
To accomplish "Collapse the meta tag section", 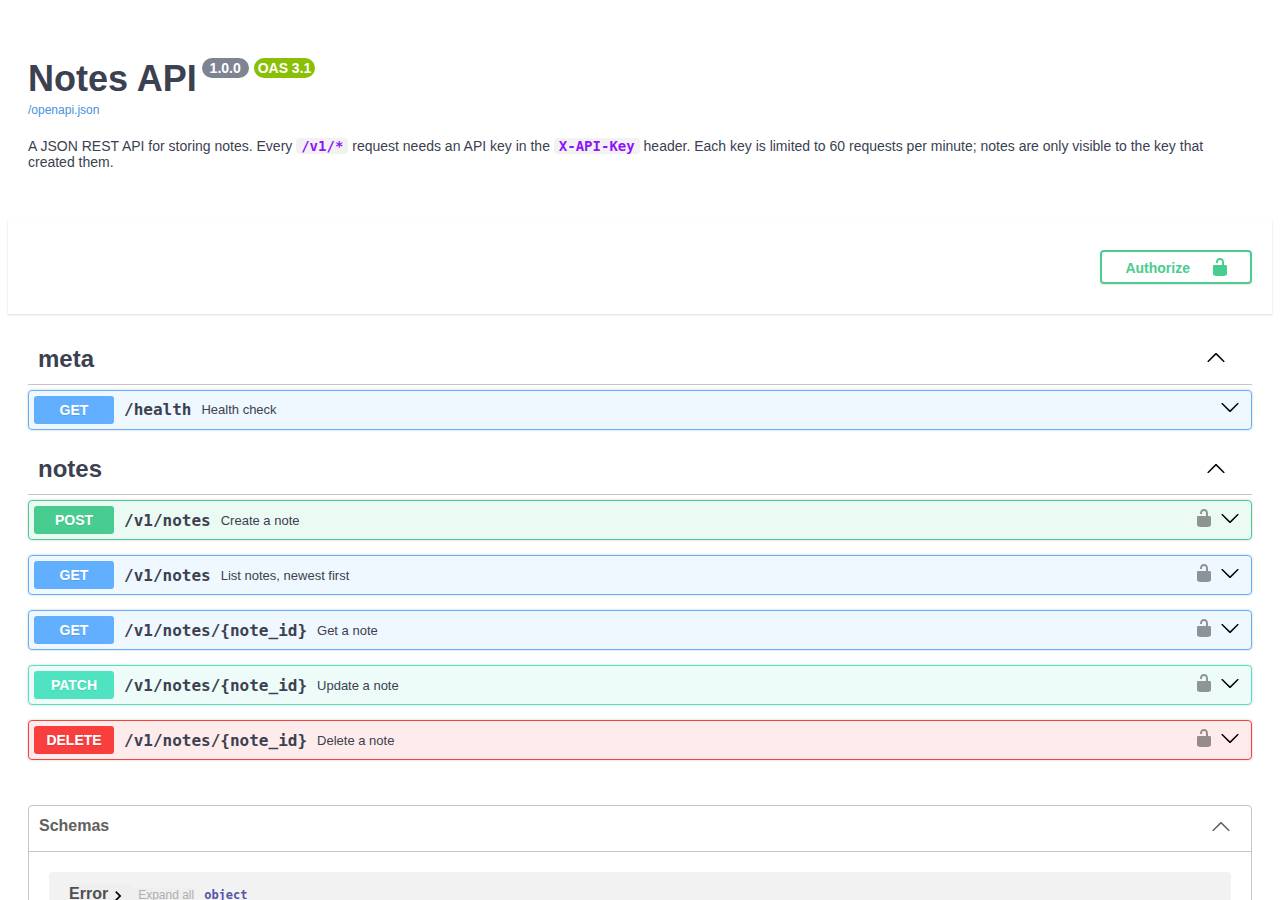I will 1216,358.
